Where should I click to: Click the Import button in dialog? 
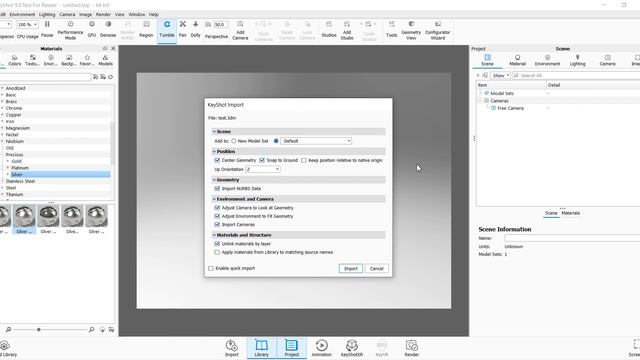(351, 269)
